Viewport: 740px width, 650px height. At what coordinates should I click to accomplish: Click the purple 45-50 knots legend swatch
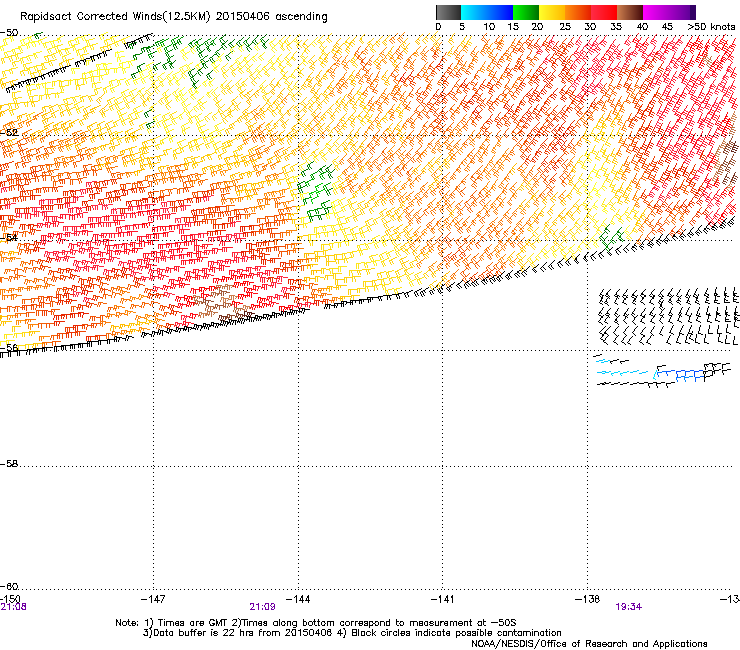click(682, 12)
